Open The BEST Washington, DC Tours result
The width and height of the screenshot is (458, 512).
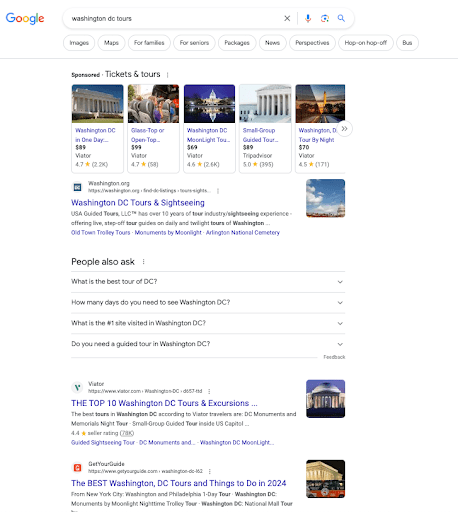click(x=179, y=483)
